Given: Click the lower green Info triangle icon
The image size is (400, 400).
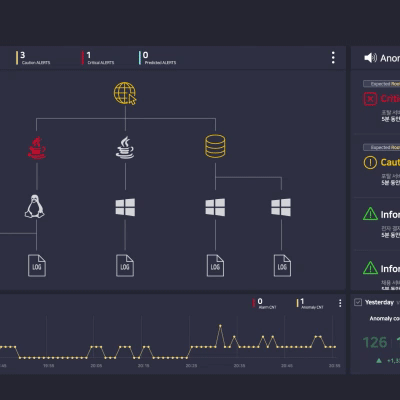Looking at the screenshot, I should click(x=370, y=268).
